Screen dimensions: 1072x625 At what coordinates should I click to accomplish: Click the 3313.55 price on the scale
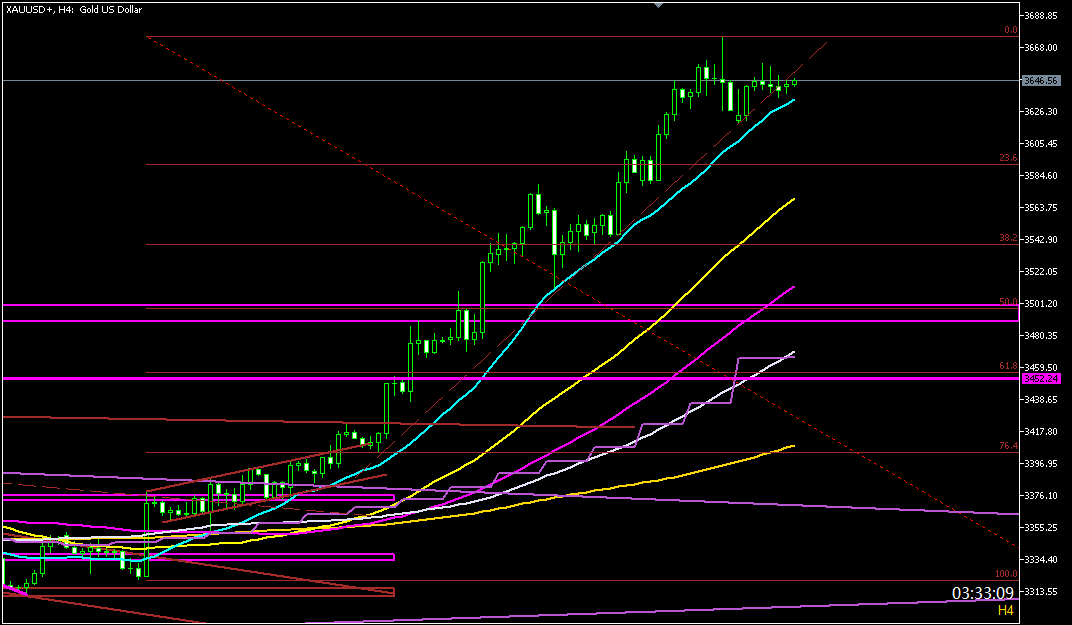click(x=1041, y=591)
